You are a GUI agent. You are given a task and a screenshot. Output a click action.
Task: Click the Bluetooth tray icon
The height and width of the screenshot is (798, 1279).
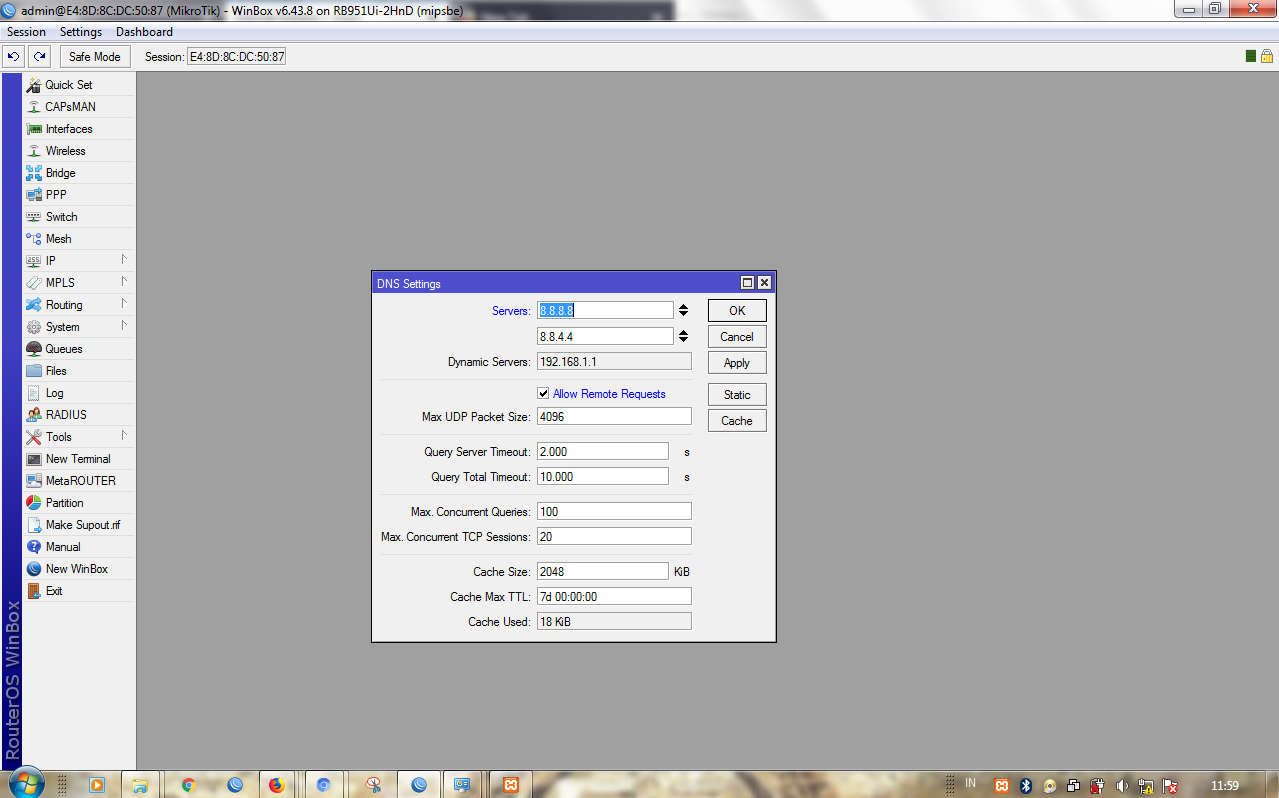[x=1025, y=786]
